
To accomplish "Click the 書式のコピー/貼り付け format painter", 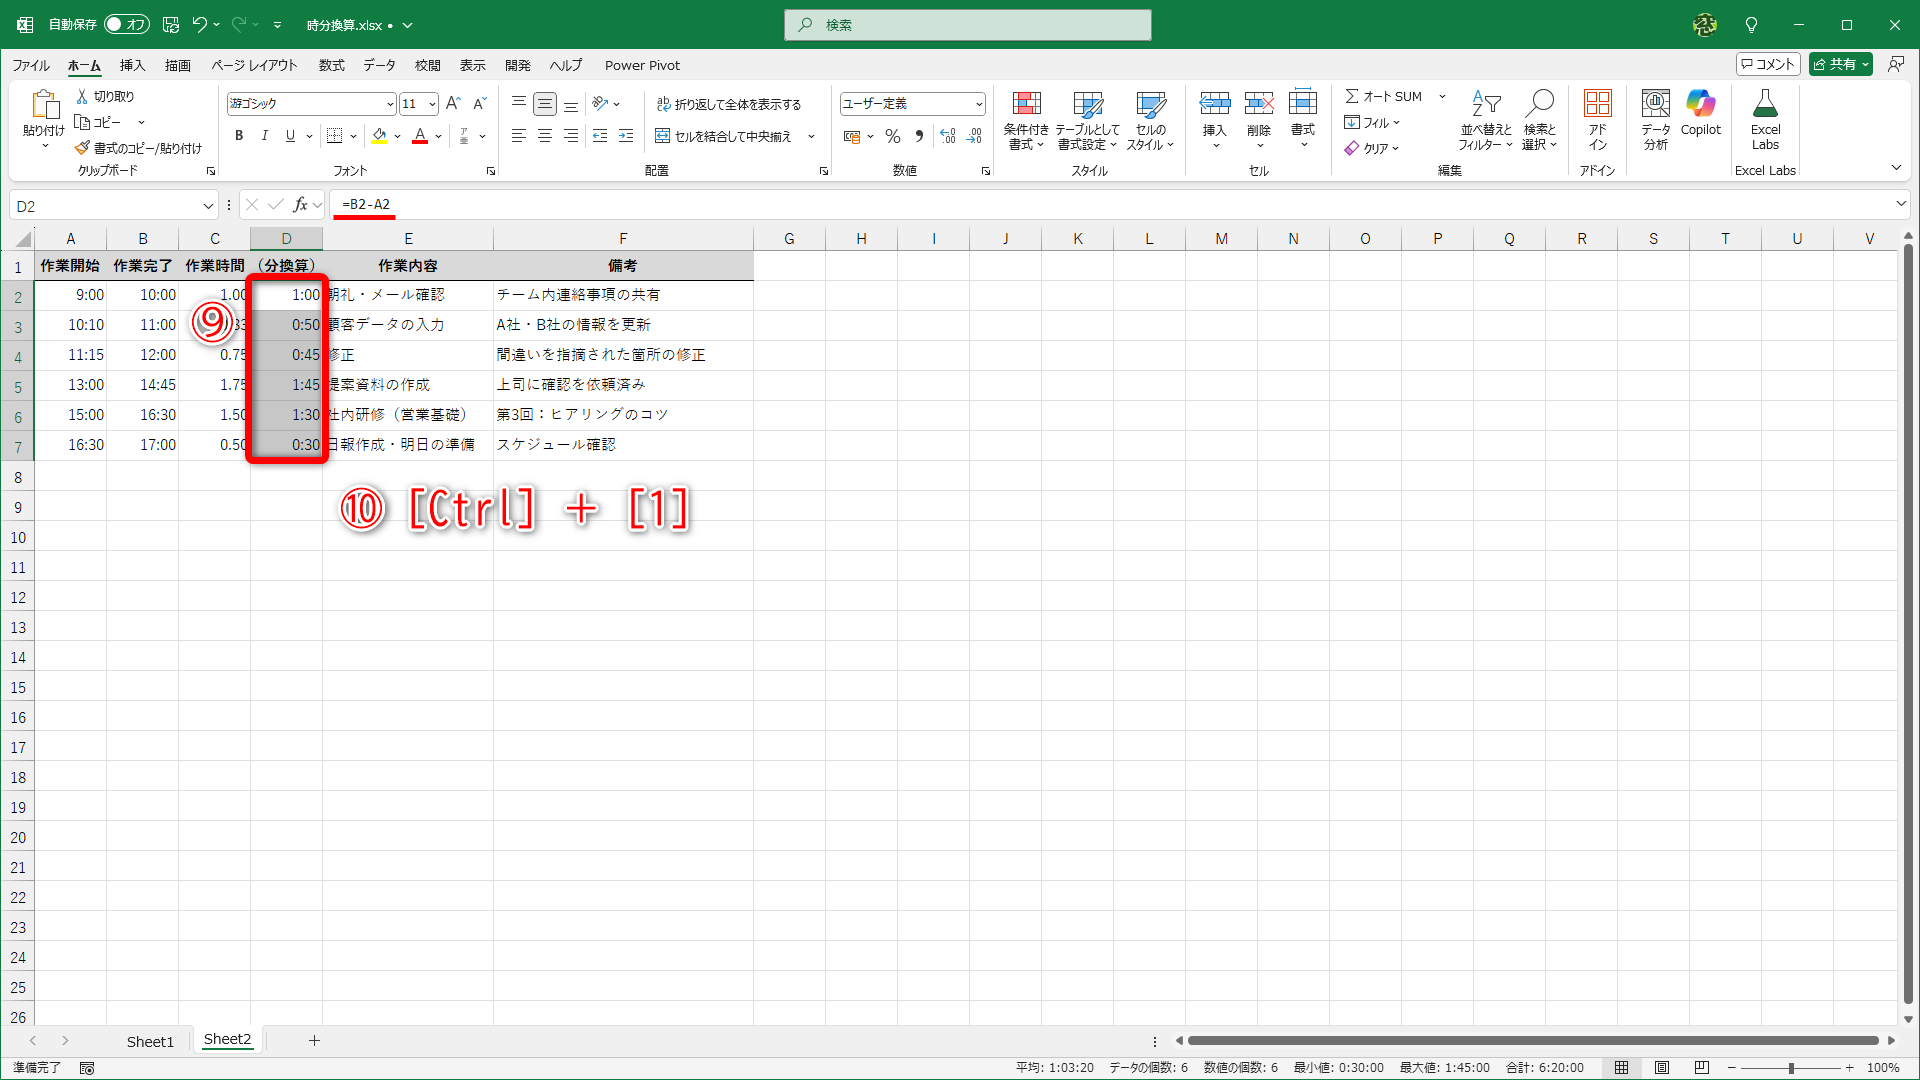I will 140,147.
